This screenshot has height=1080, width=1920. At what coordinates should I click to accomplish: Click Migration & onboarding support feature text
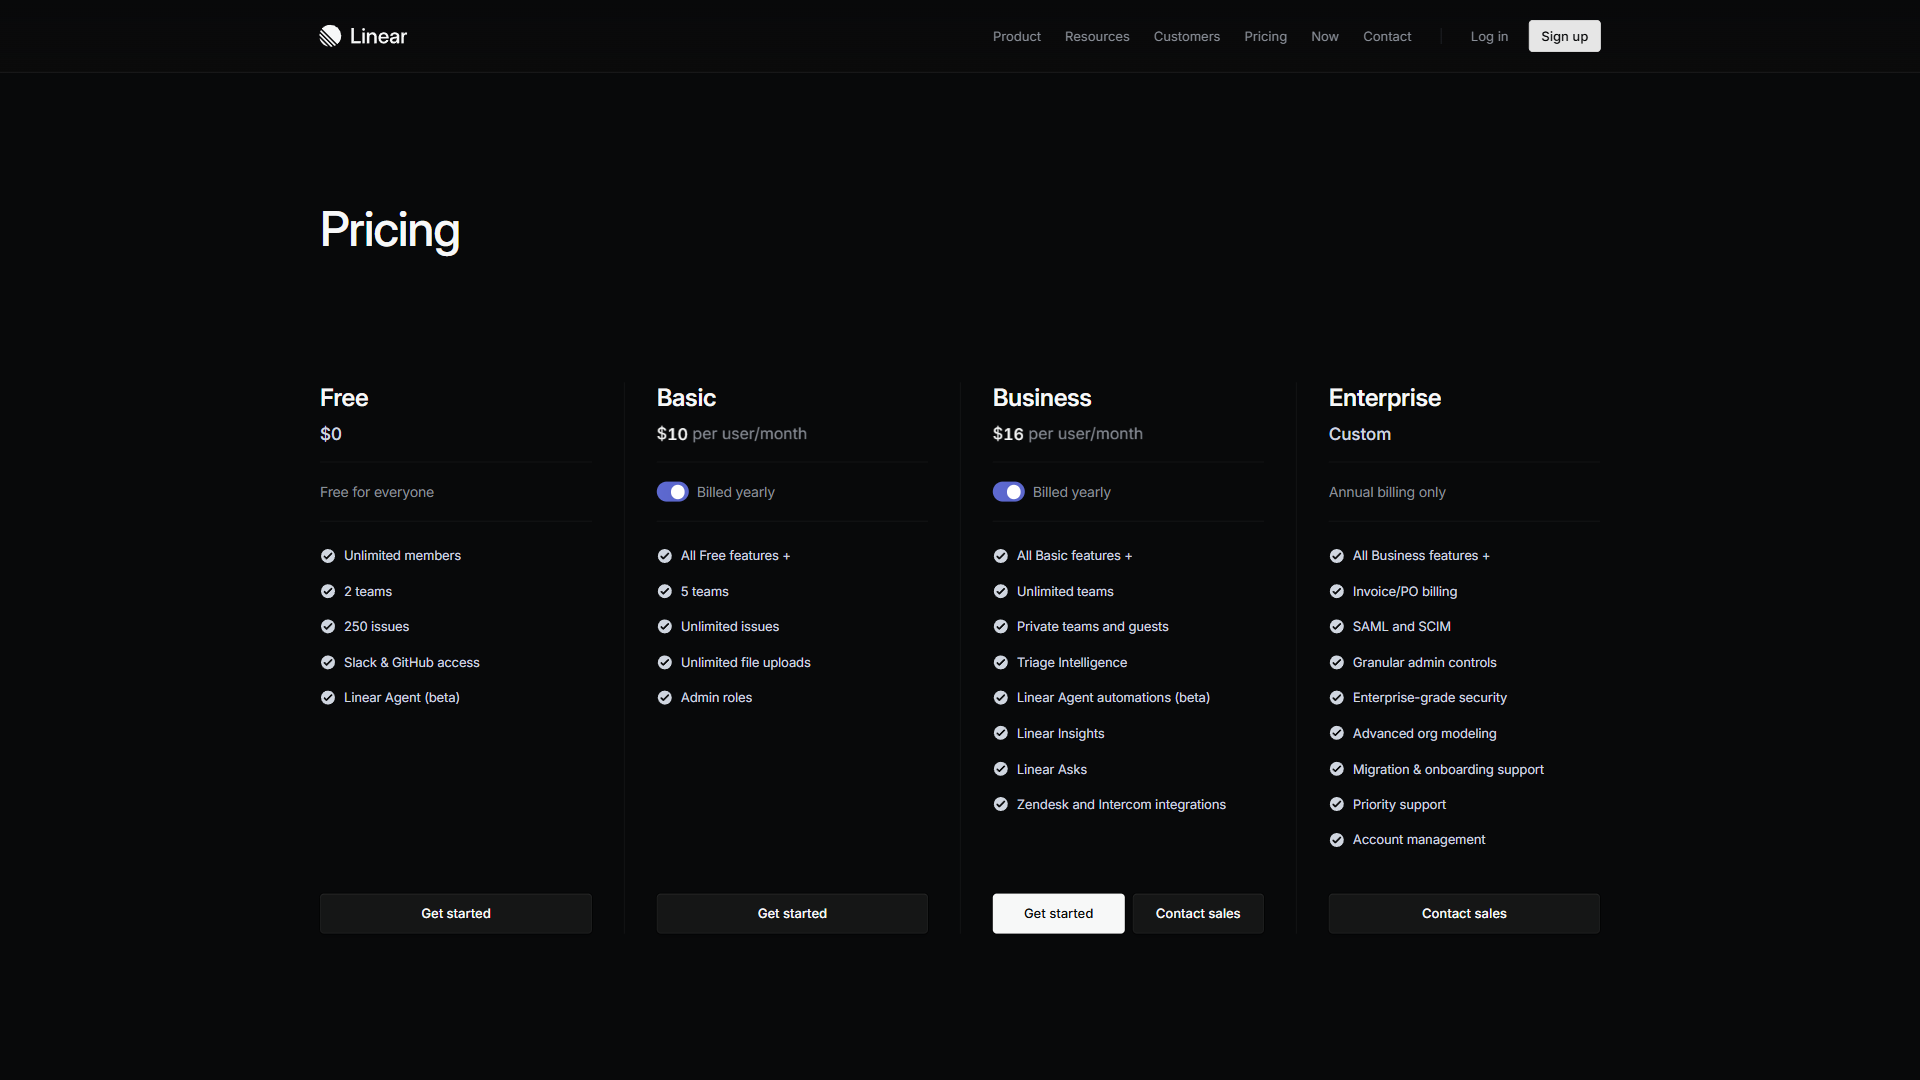pyautogui.click(x=1448, y=770)
